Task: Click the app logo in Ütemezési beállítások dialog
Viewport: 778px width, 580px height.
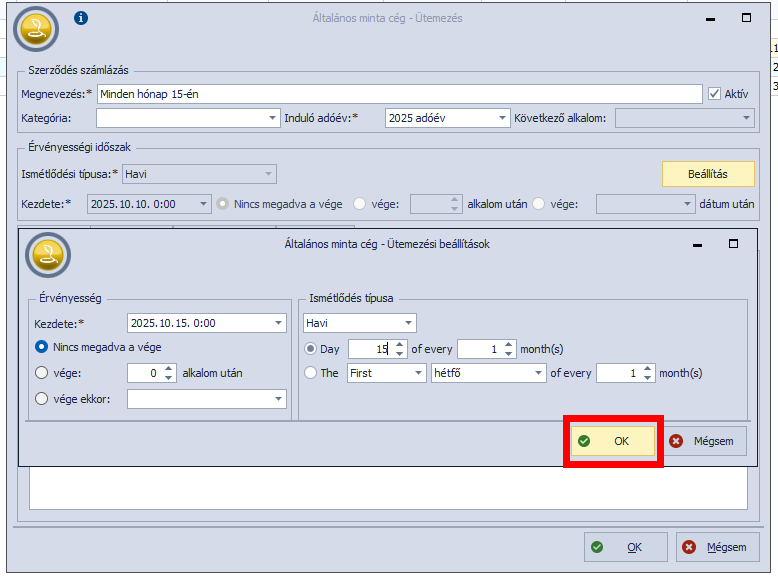Action: tap(47, 256)
